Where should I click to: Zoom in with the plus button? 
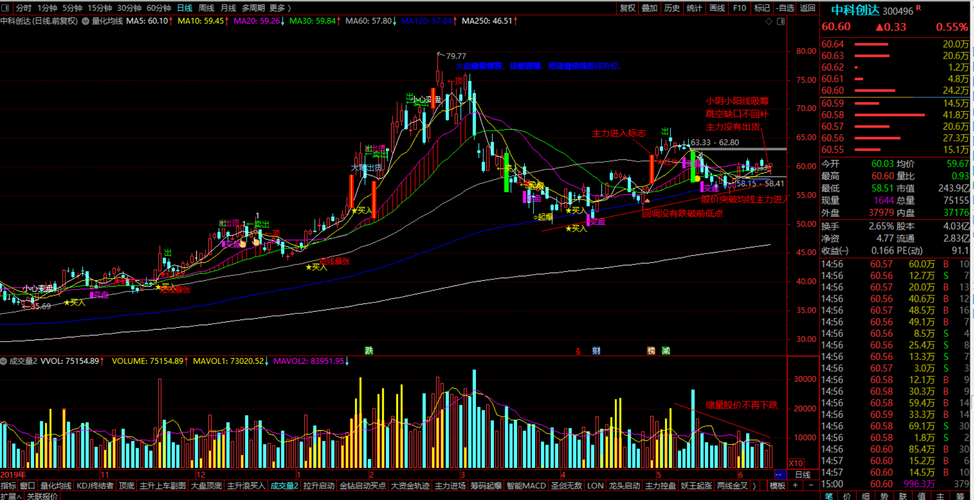tap(795, 485)
